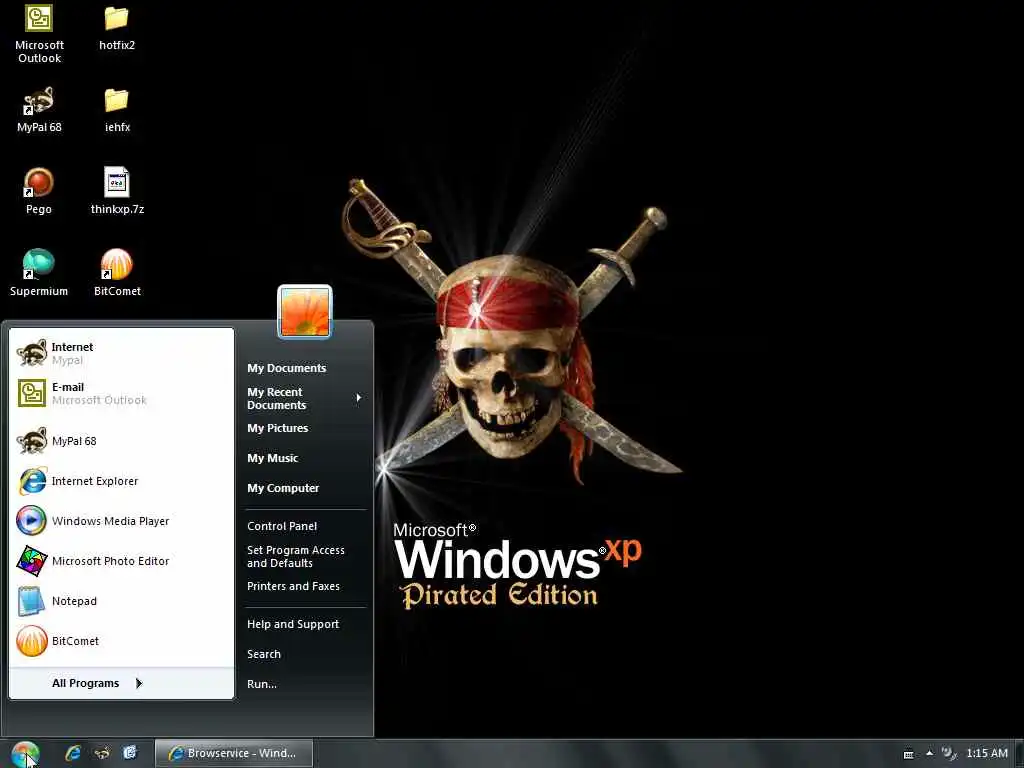
Task: Start Windows Media Player from Start menu
Action: [x=121, y=521]
